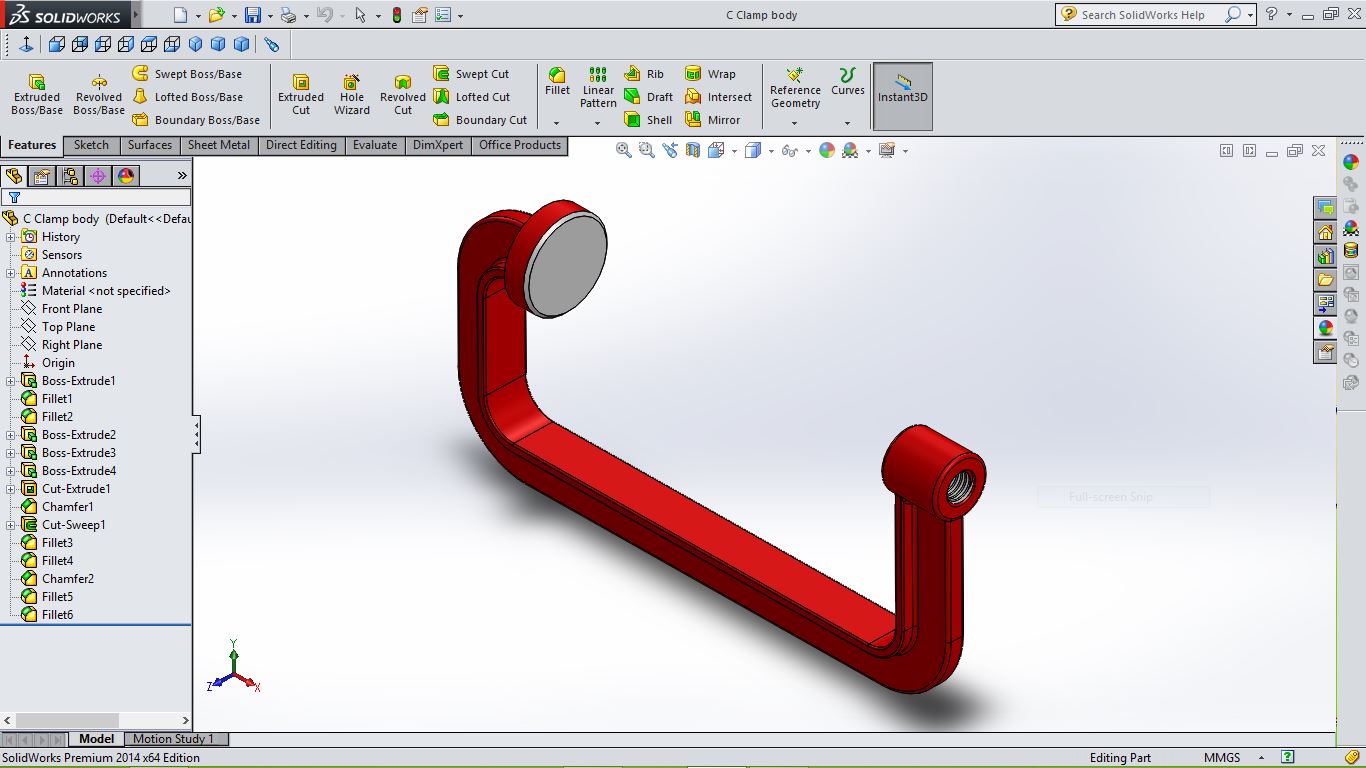Switch to the Sheet Metal tab
The height and width of the screenshot is (768, 1366).
pos(219,145)
